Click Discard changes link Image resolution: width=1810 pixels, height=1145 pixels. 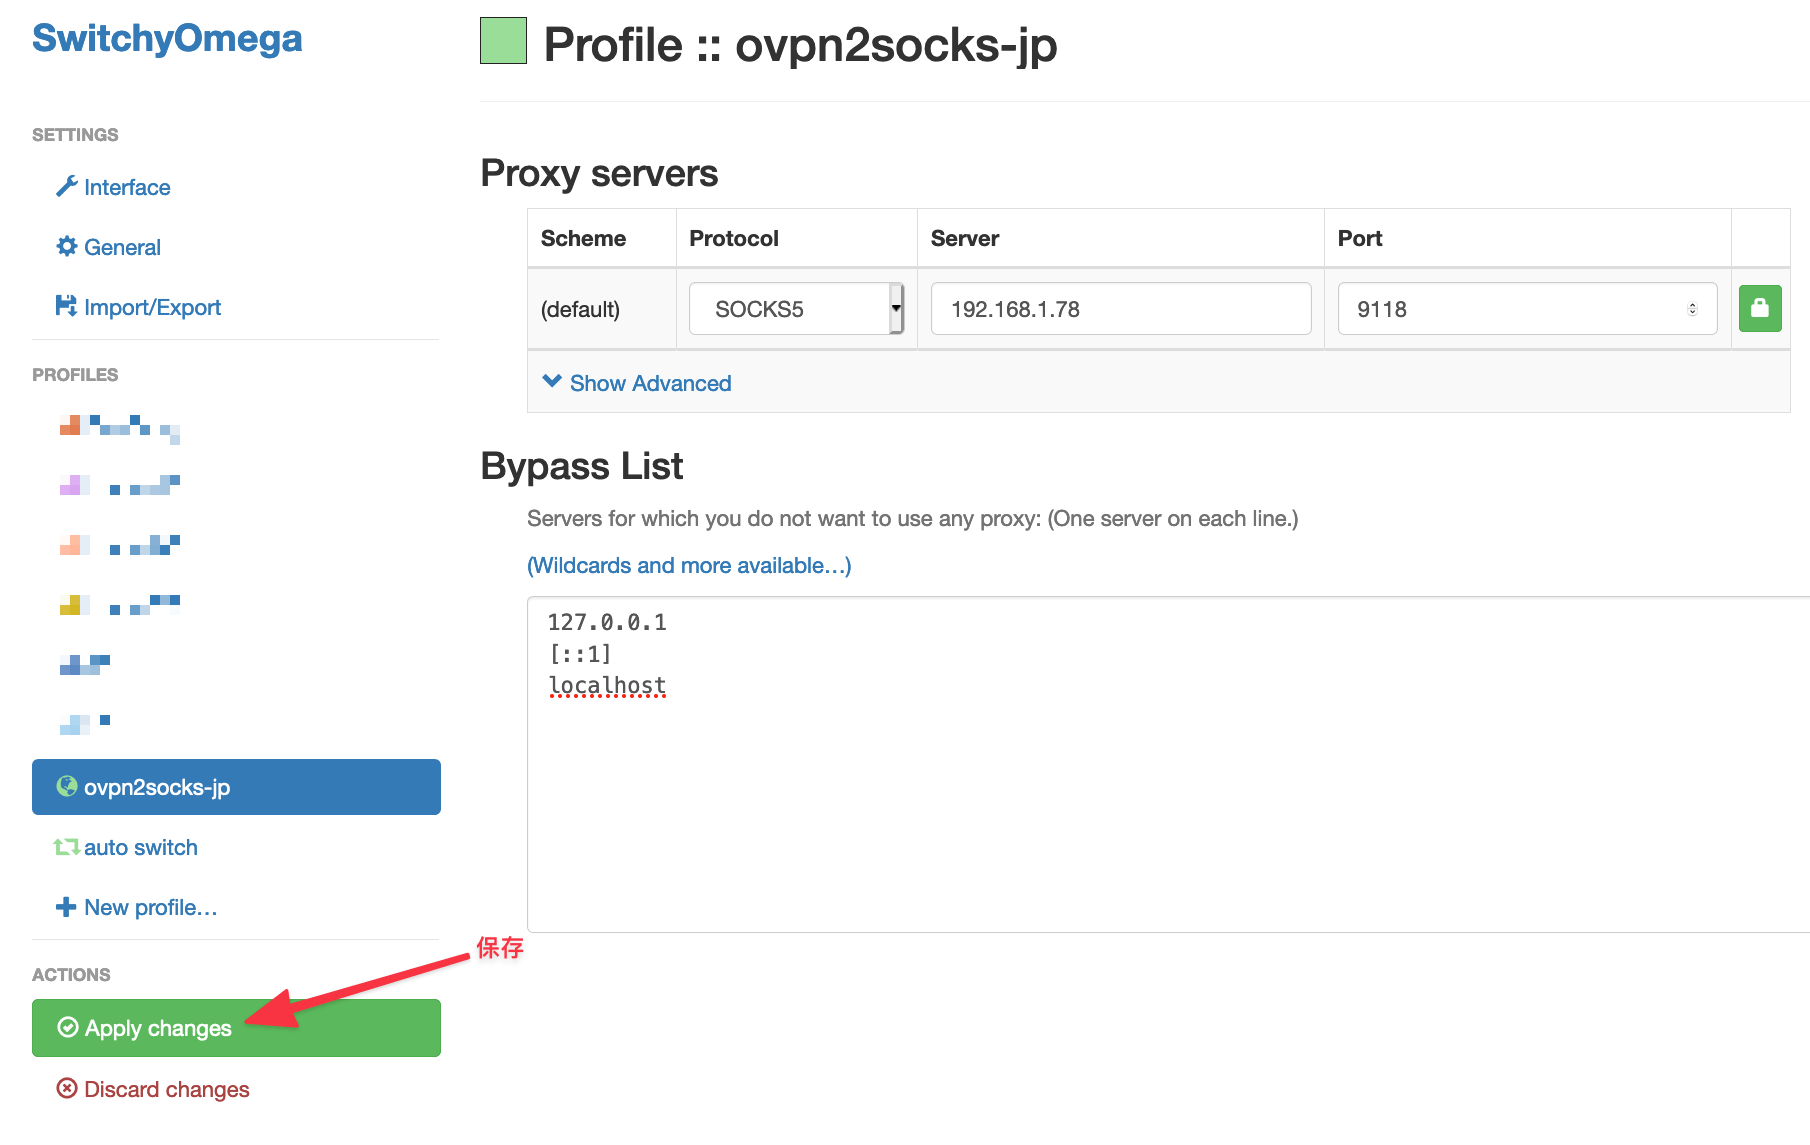166,1089
